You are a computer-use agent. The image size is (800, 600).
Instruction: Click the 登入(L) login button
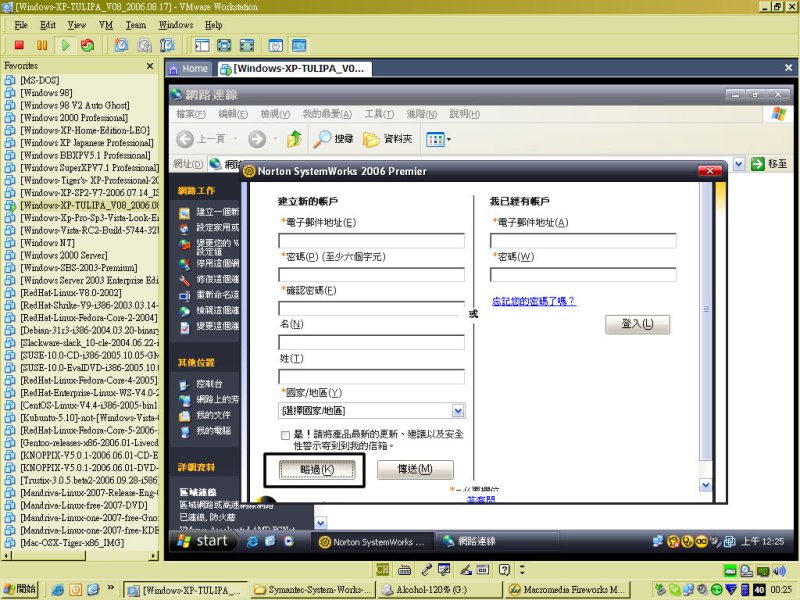pyautogui.click(x=638, y=324)
